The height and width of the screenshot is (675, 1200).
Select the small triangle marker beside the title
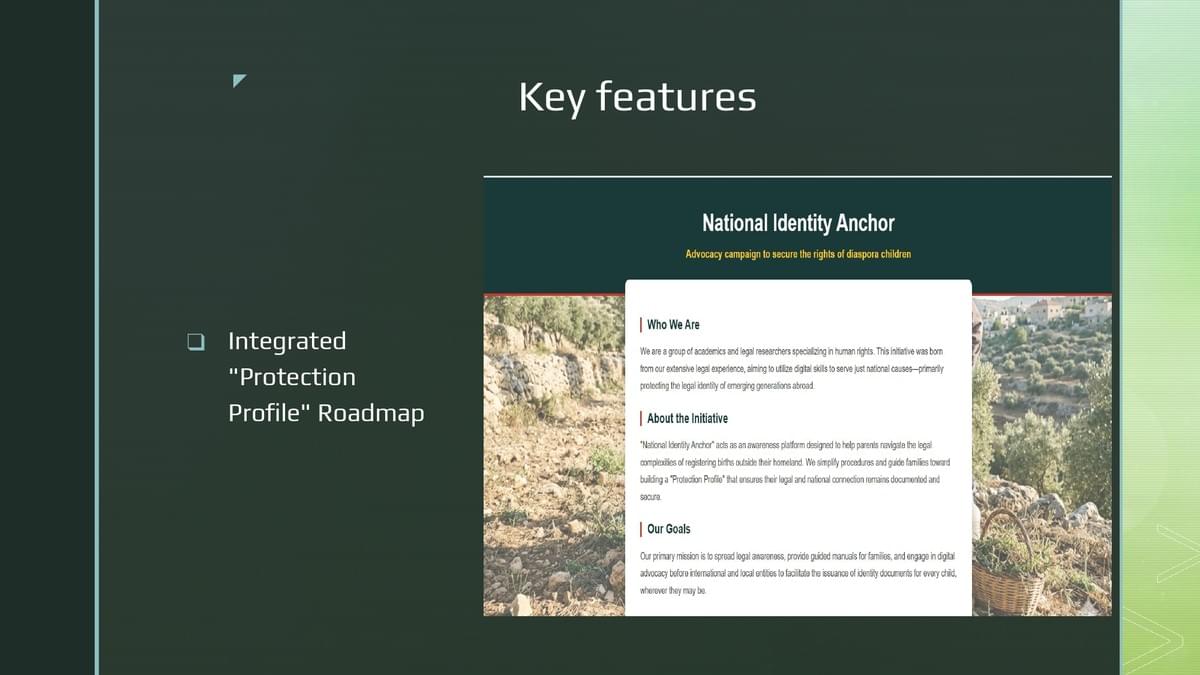(239, 80)
